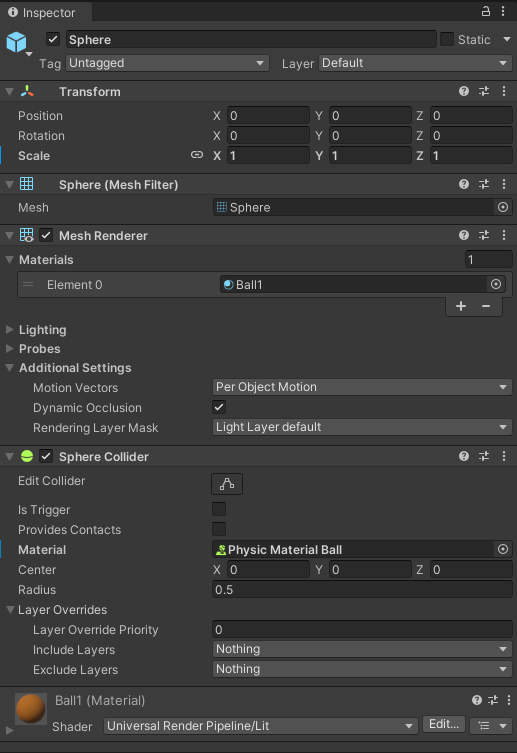The width and height of the screenshot is (517, 753).
Task: Open the shader list view options button
Action: (489, 725)
